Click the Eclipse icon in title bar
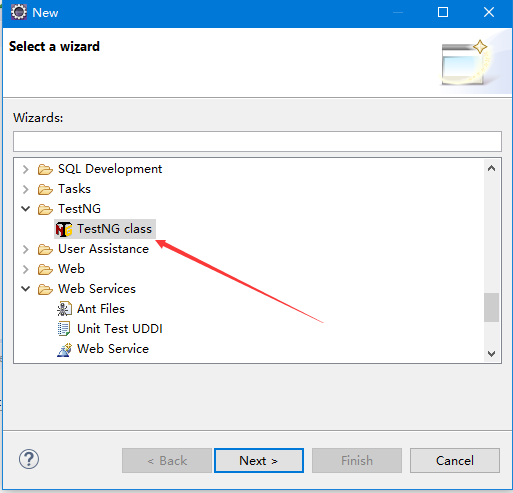The width and height of the screenshot is (513, 493). click(19, 12)
